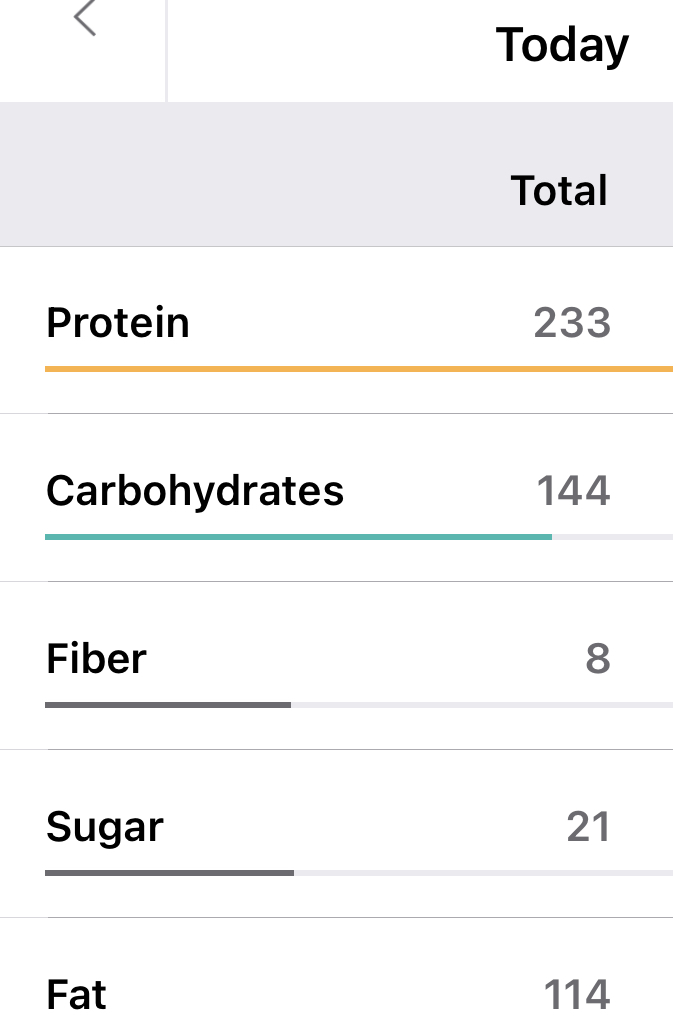Screen dimensions: 673x1034
Task: Tap the Protein total value 233
Action: click(x=572, y=322)
